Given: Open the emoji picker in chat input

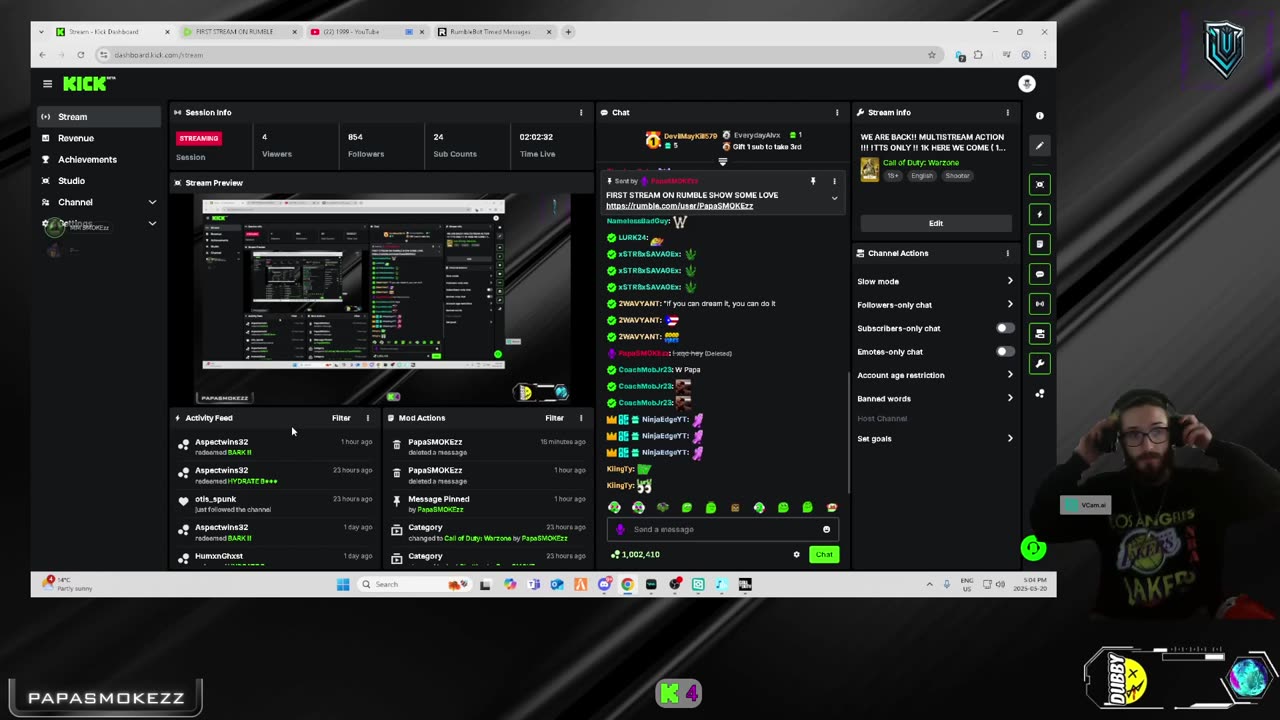Looking at the screenshot, I should point(826,529).
